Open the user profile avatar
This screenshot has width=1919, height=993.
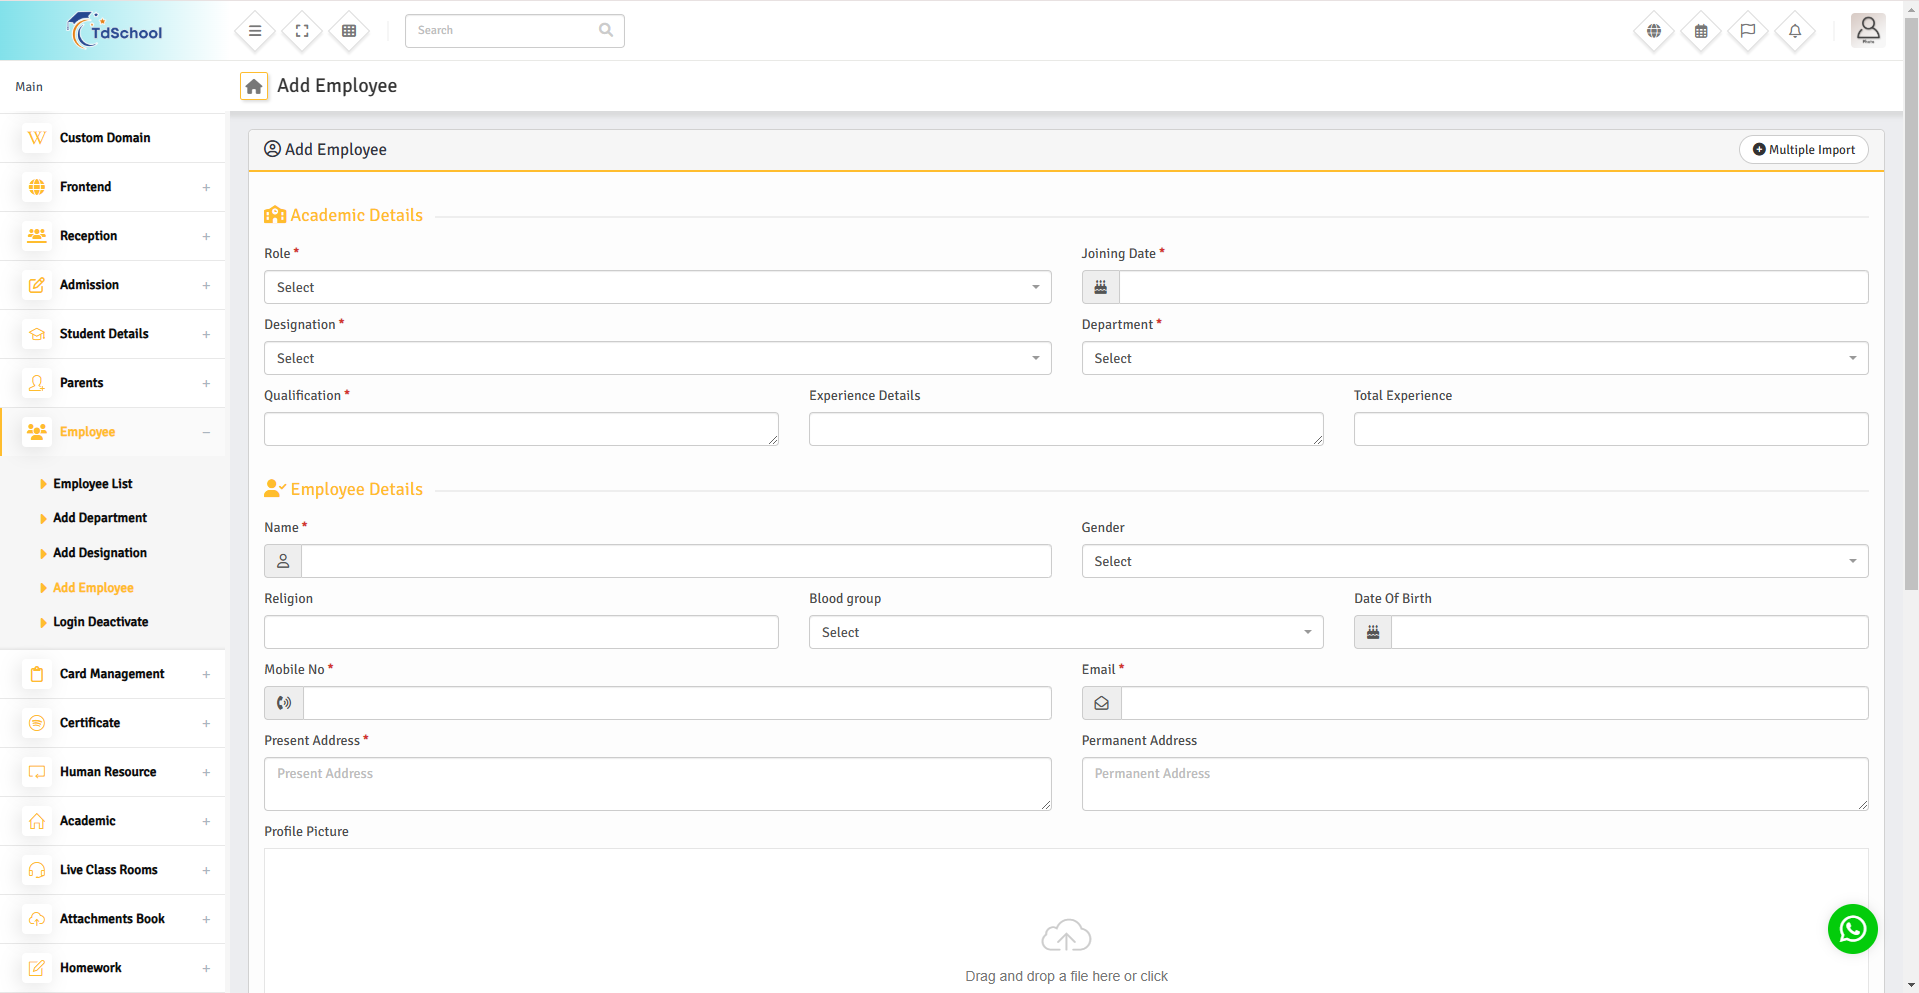click(1867, 30)
